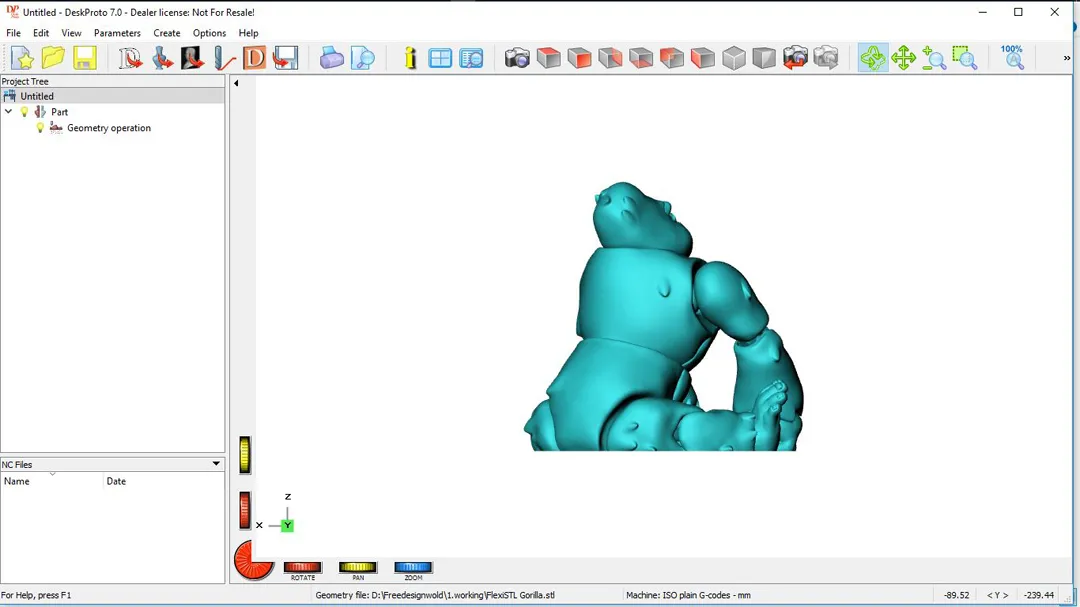Click the Write NC file icon (disk with arrow)
Image resolution: width=1080 pixels, height=607 pixels.
285,58
